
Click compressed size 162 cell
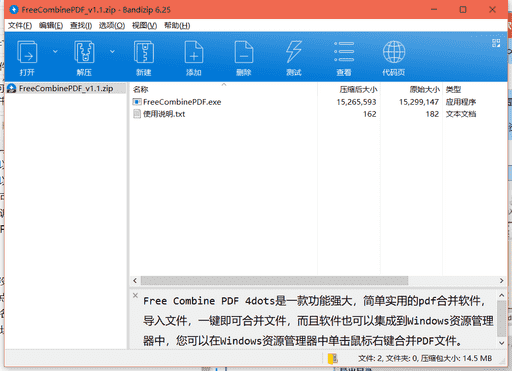coord(370,114)
